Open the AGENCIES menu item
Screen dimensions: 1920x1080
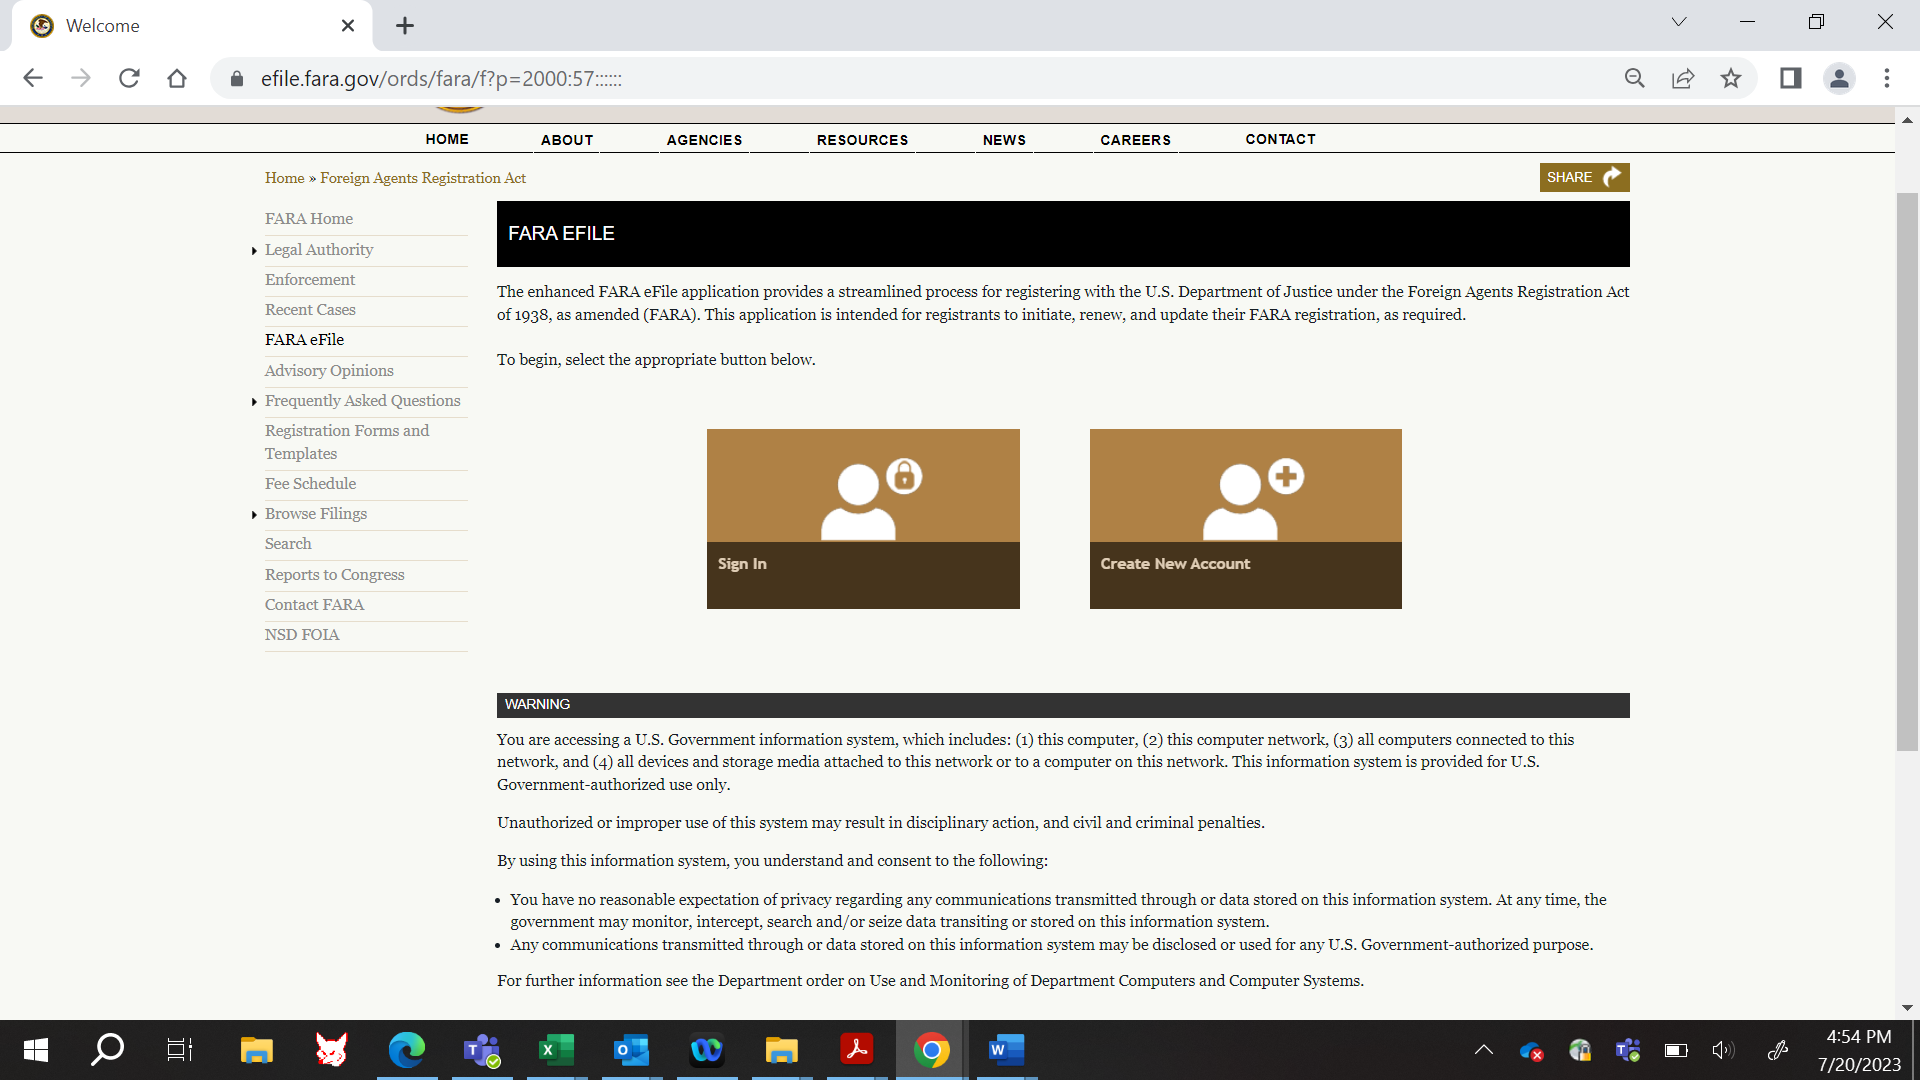click(704, 140)
